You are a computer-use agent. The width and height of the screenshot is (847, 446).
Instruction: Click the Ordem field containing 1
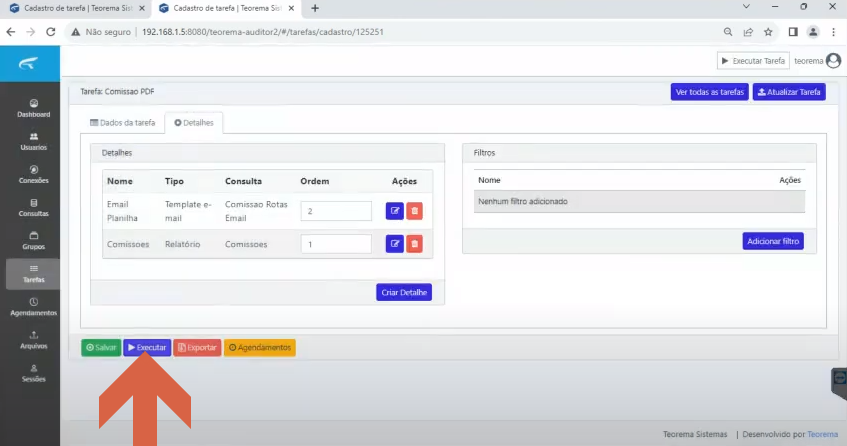pos(336,244)
